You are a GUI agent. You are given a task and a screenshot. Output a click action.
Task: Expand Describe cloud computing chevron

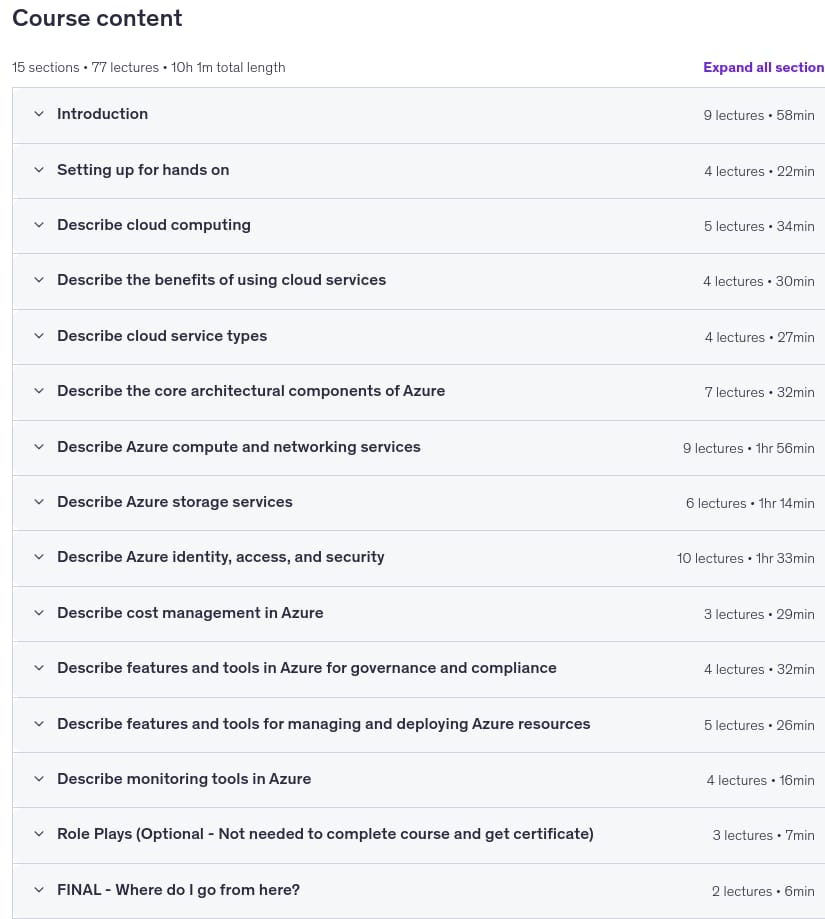click(39, 225)
